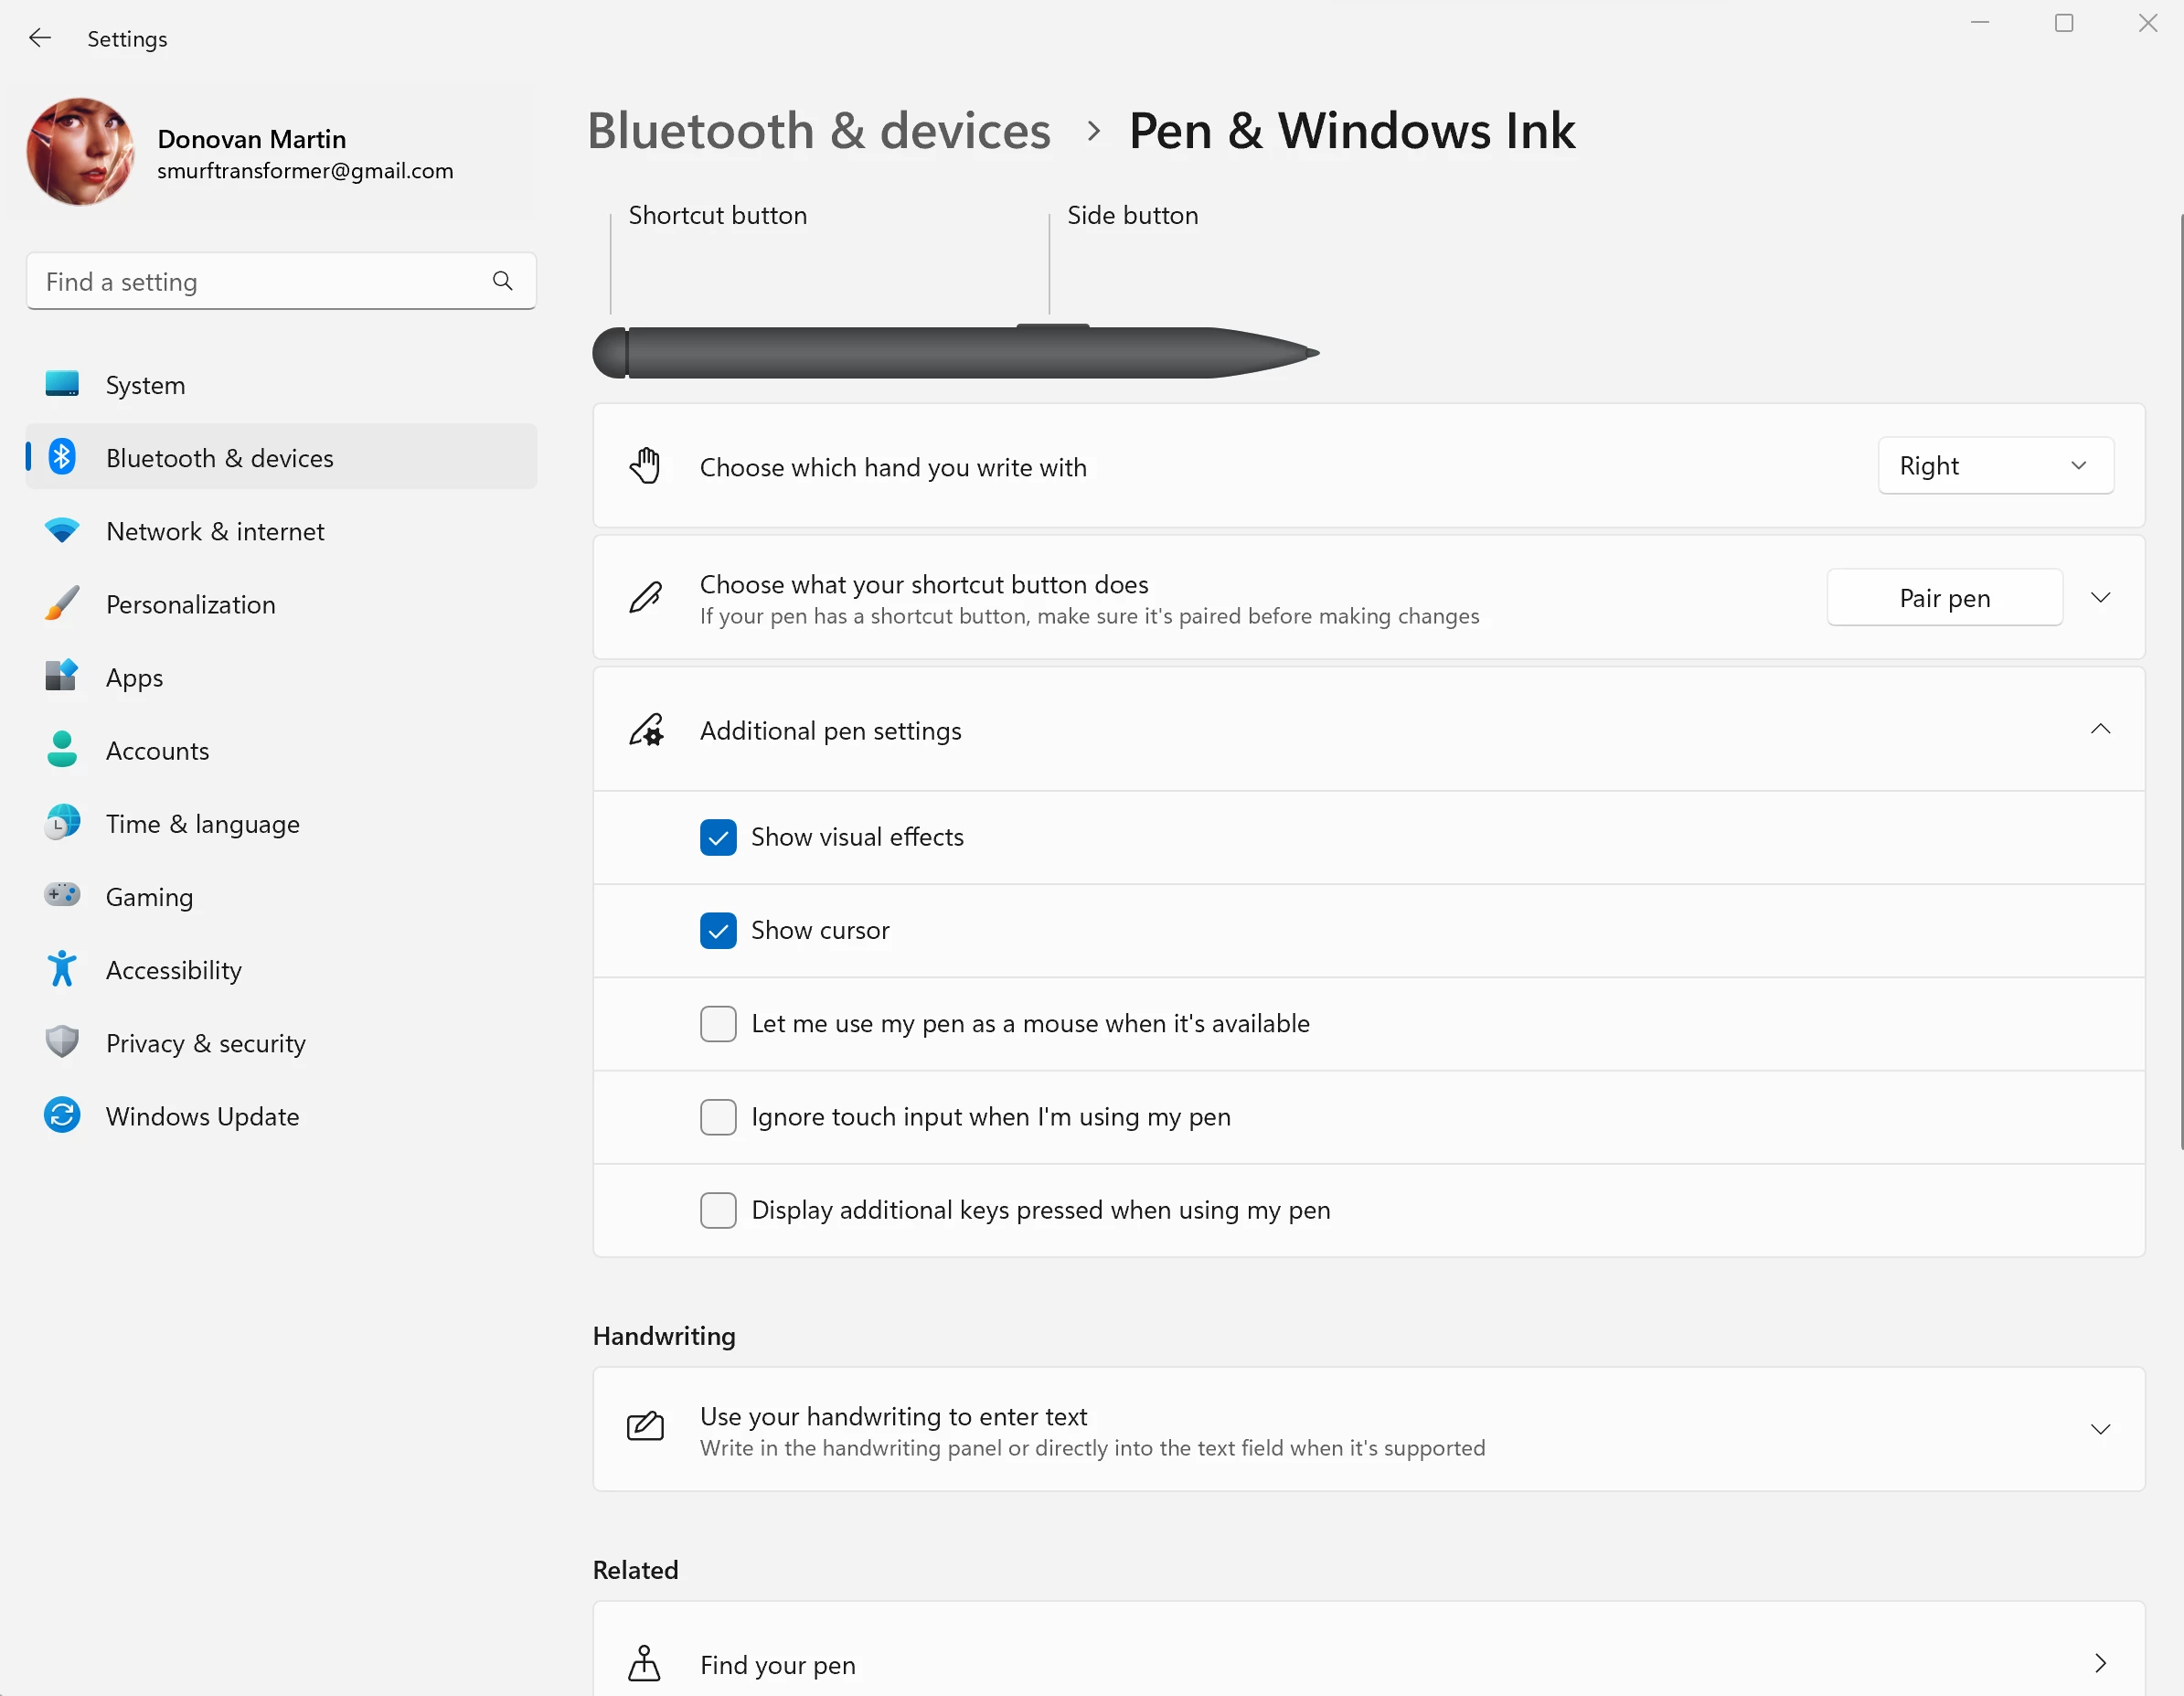Click the search magnifier icon

(502, 281)
